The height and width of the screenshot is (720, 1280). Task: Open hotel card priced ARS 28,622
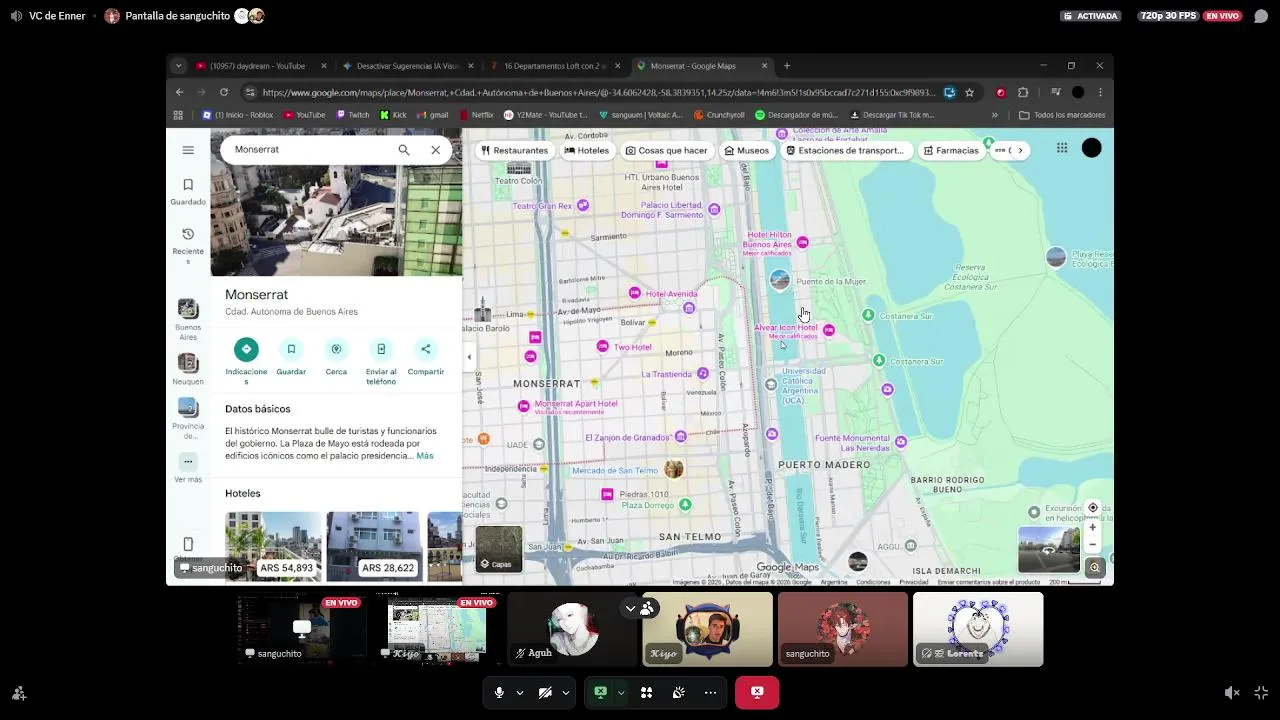[x=373, y=546]
